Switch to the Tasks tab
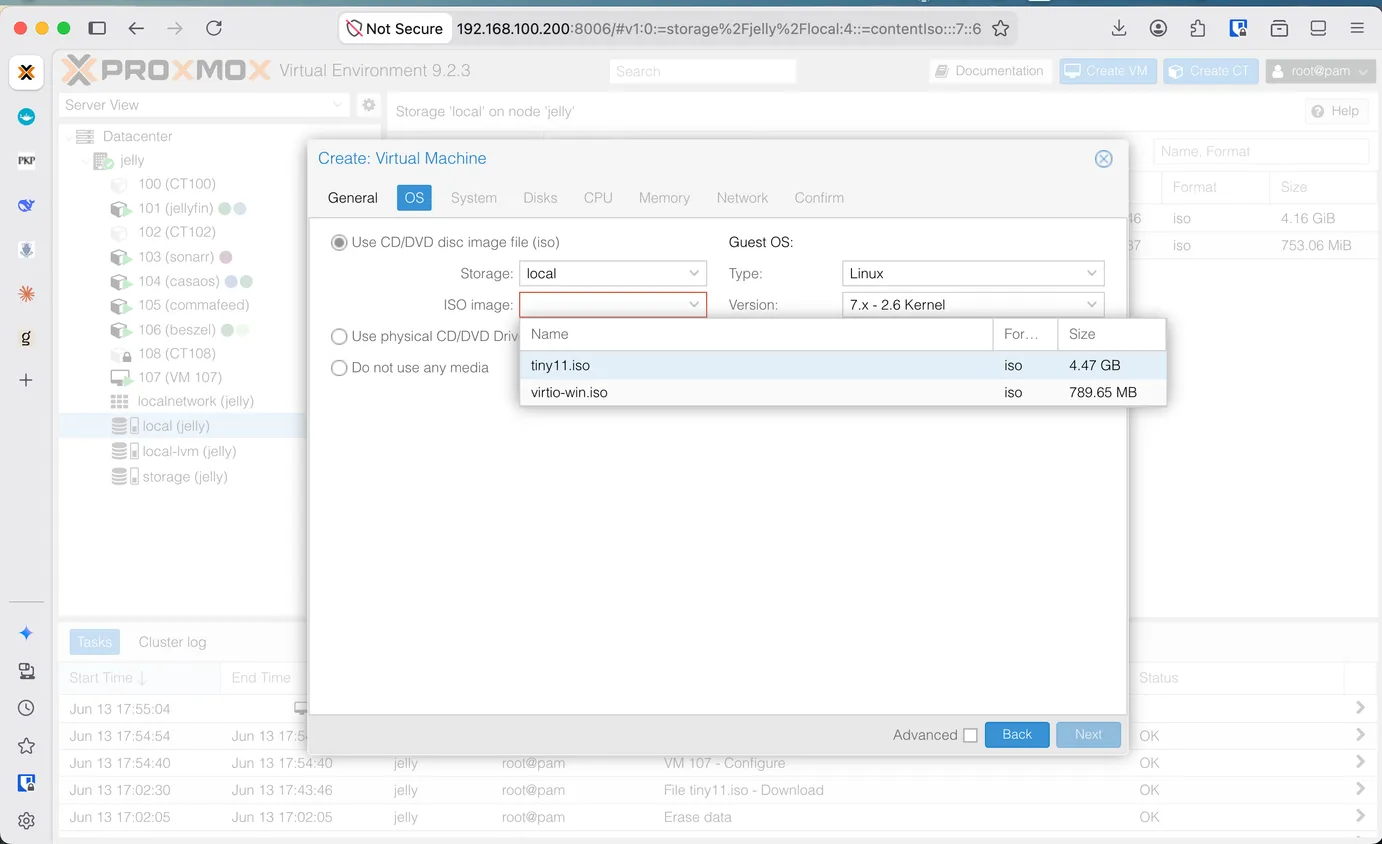 coord(95,642)
